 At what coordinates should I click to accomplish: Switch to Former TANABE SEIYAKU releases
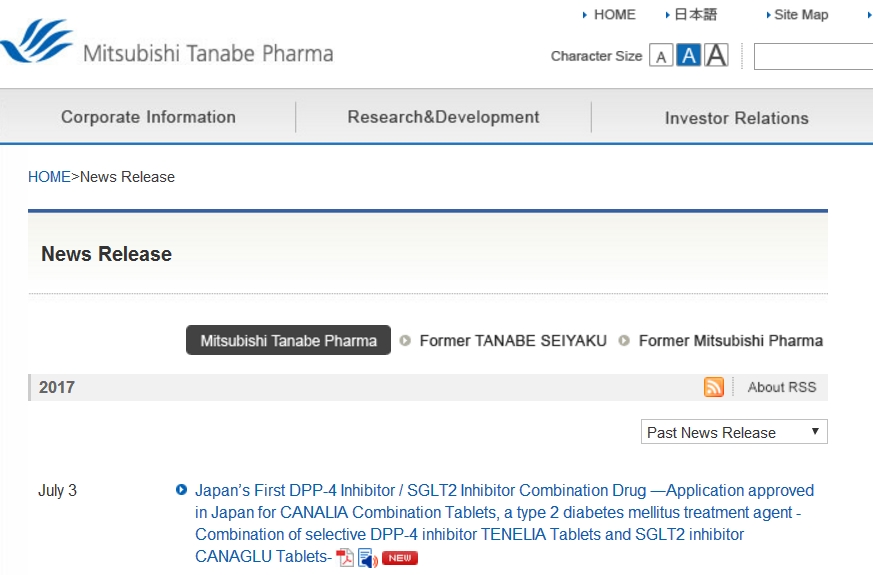click(512, 340)
